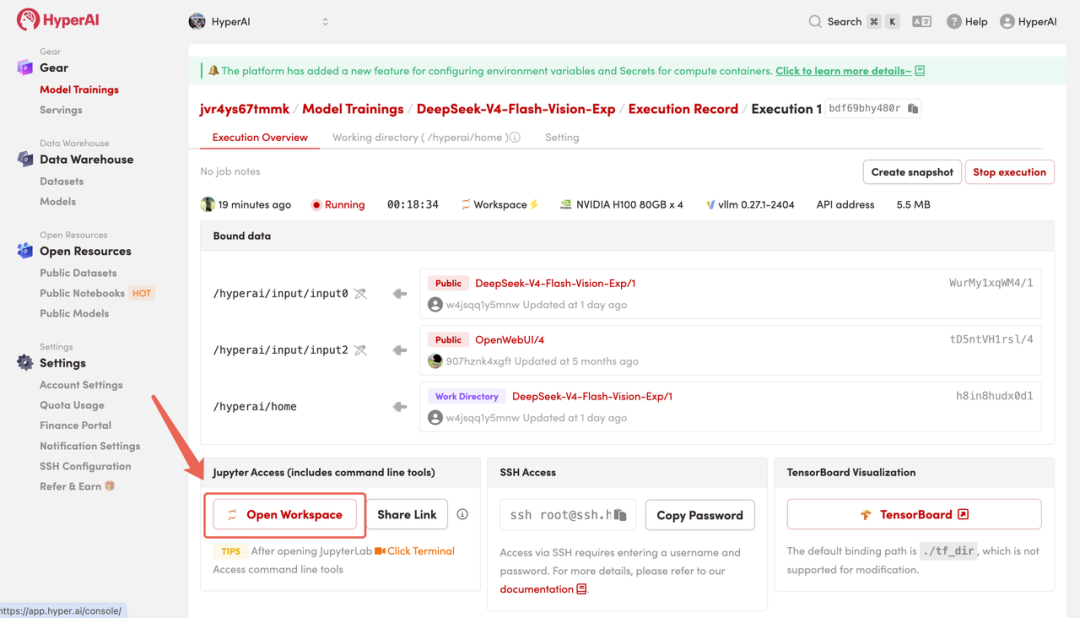This screenshot has width=1080, height=618.
Task: Toggle the language translate icon
Action: pyautogui.click(x=922, y=21)
